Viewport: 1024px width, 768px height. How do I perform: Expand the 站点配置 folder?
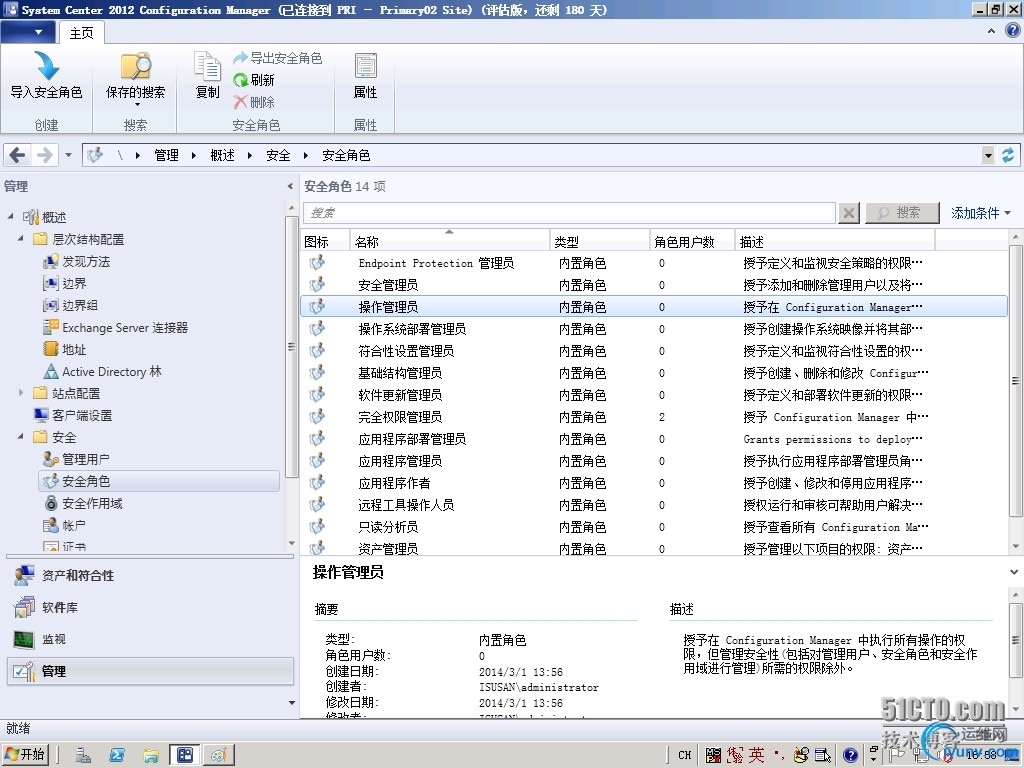21,393
